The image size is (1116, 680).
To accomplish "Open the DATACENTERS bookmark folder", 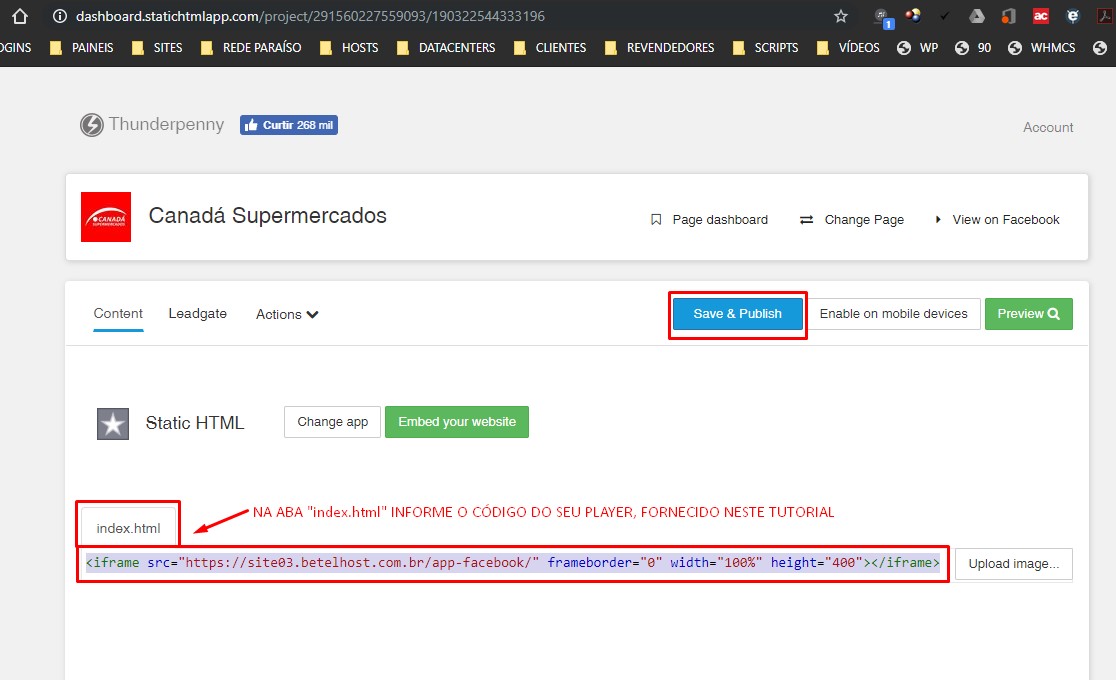I will (x=446, y=47).
